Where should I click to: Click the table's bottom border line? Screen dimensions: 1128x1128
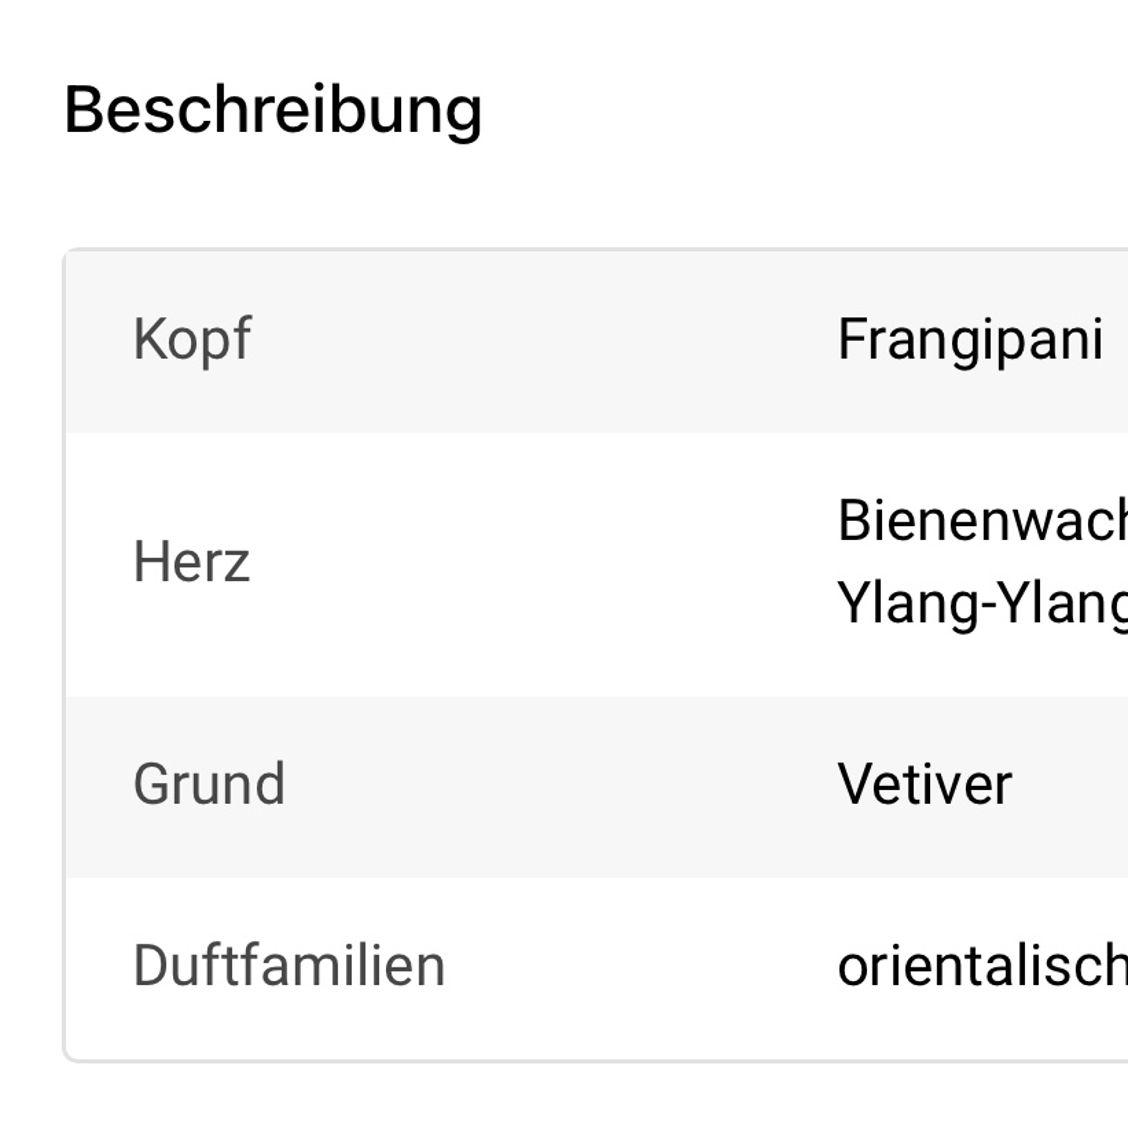597,1060
